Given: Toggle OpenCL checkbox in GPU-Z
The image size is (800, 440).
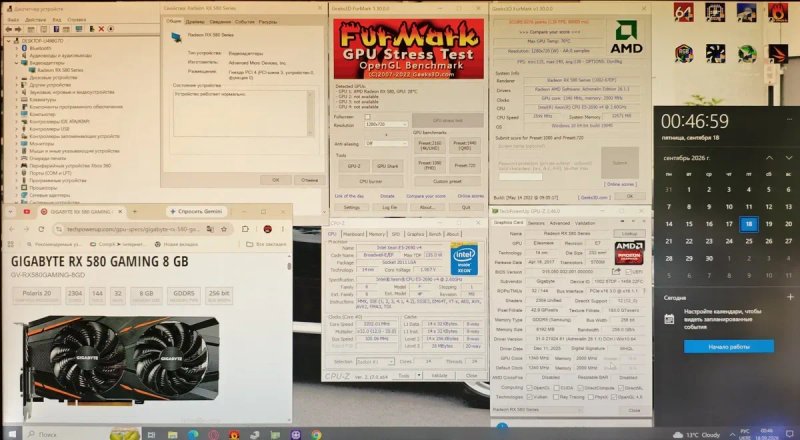Looking at the screenshot, I should click(x=530, y=388).
